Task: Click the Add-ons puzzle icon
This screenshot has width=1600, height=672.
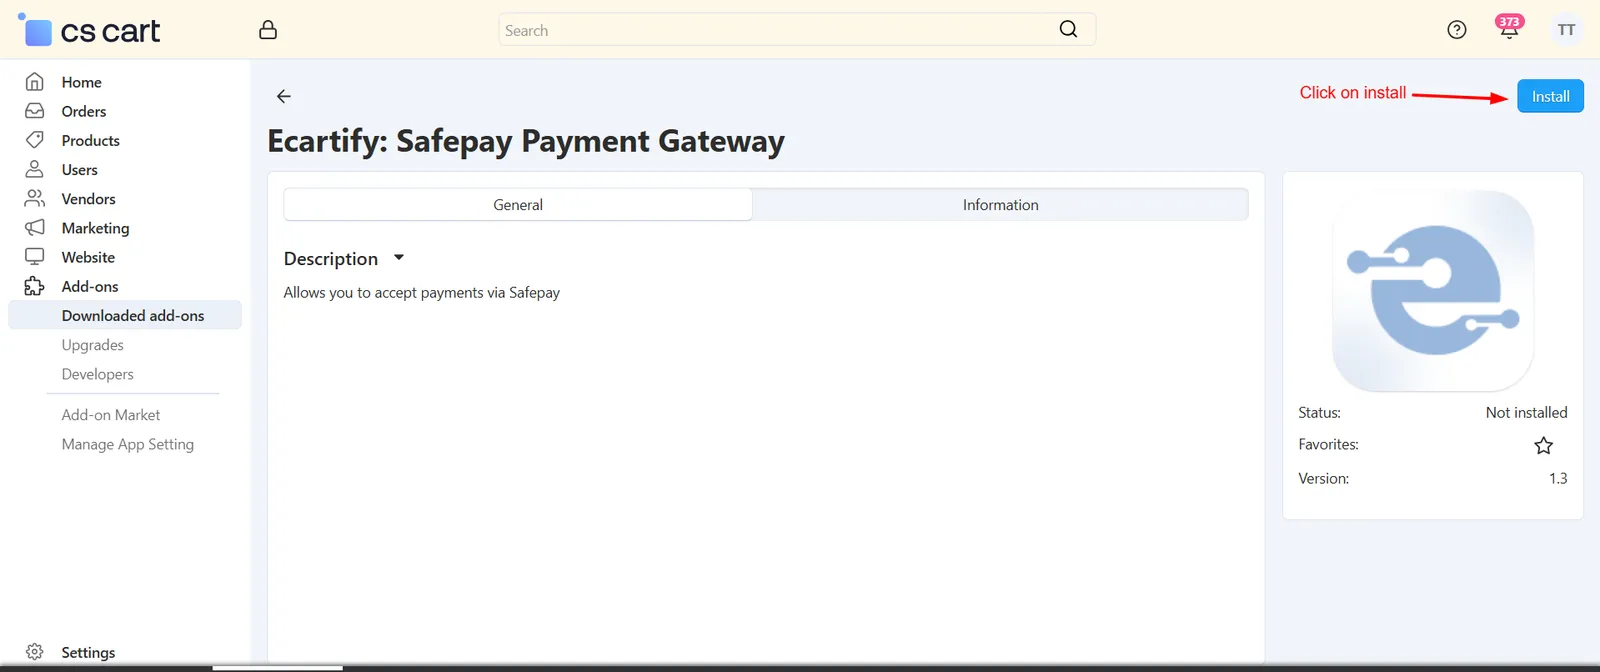Action: 35,286
